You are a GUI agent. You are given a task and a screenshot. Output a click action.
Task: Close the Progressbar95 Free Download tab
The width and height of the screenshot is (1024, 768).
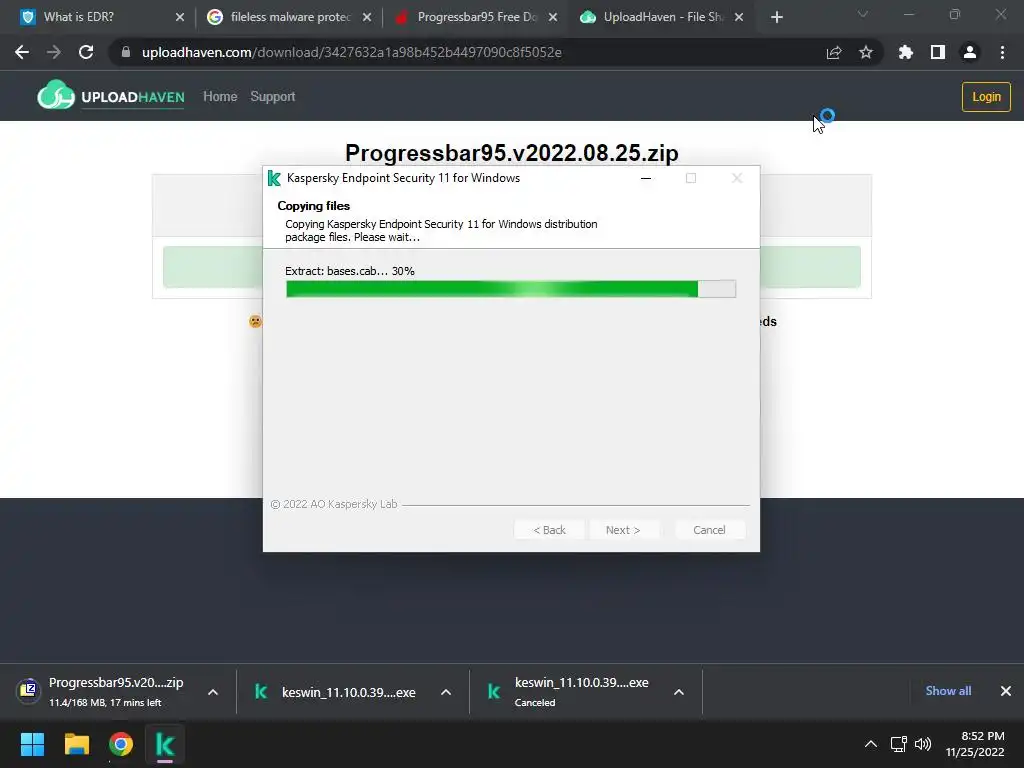point(553,18)
